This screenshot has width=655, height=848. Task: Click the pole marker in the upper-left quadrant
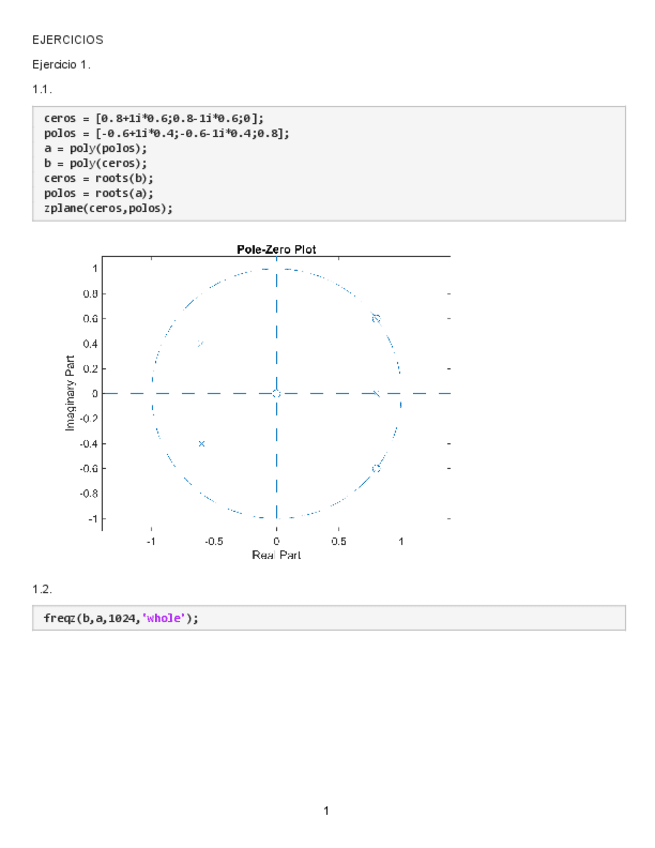[201, 344]
